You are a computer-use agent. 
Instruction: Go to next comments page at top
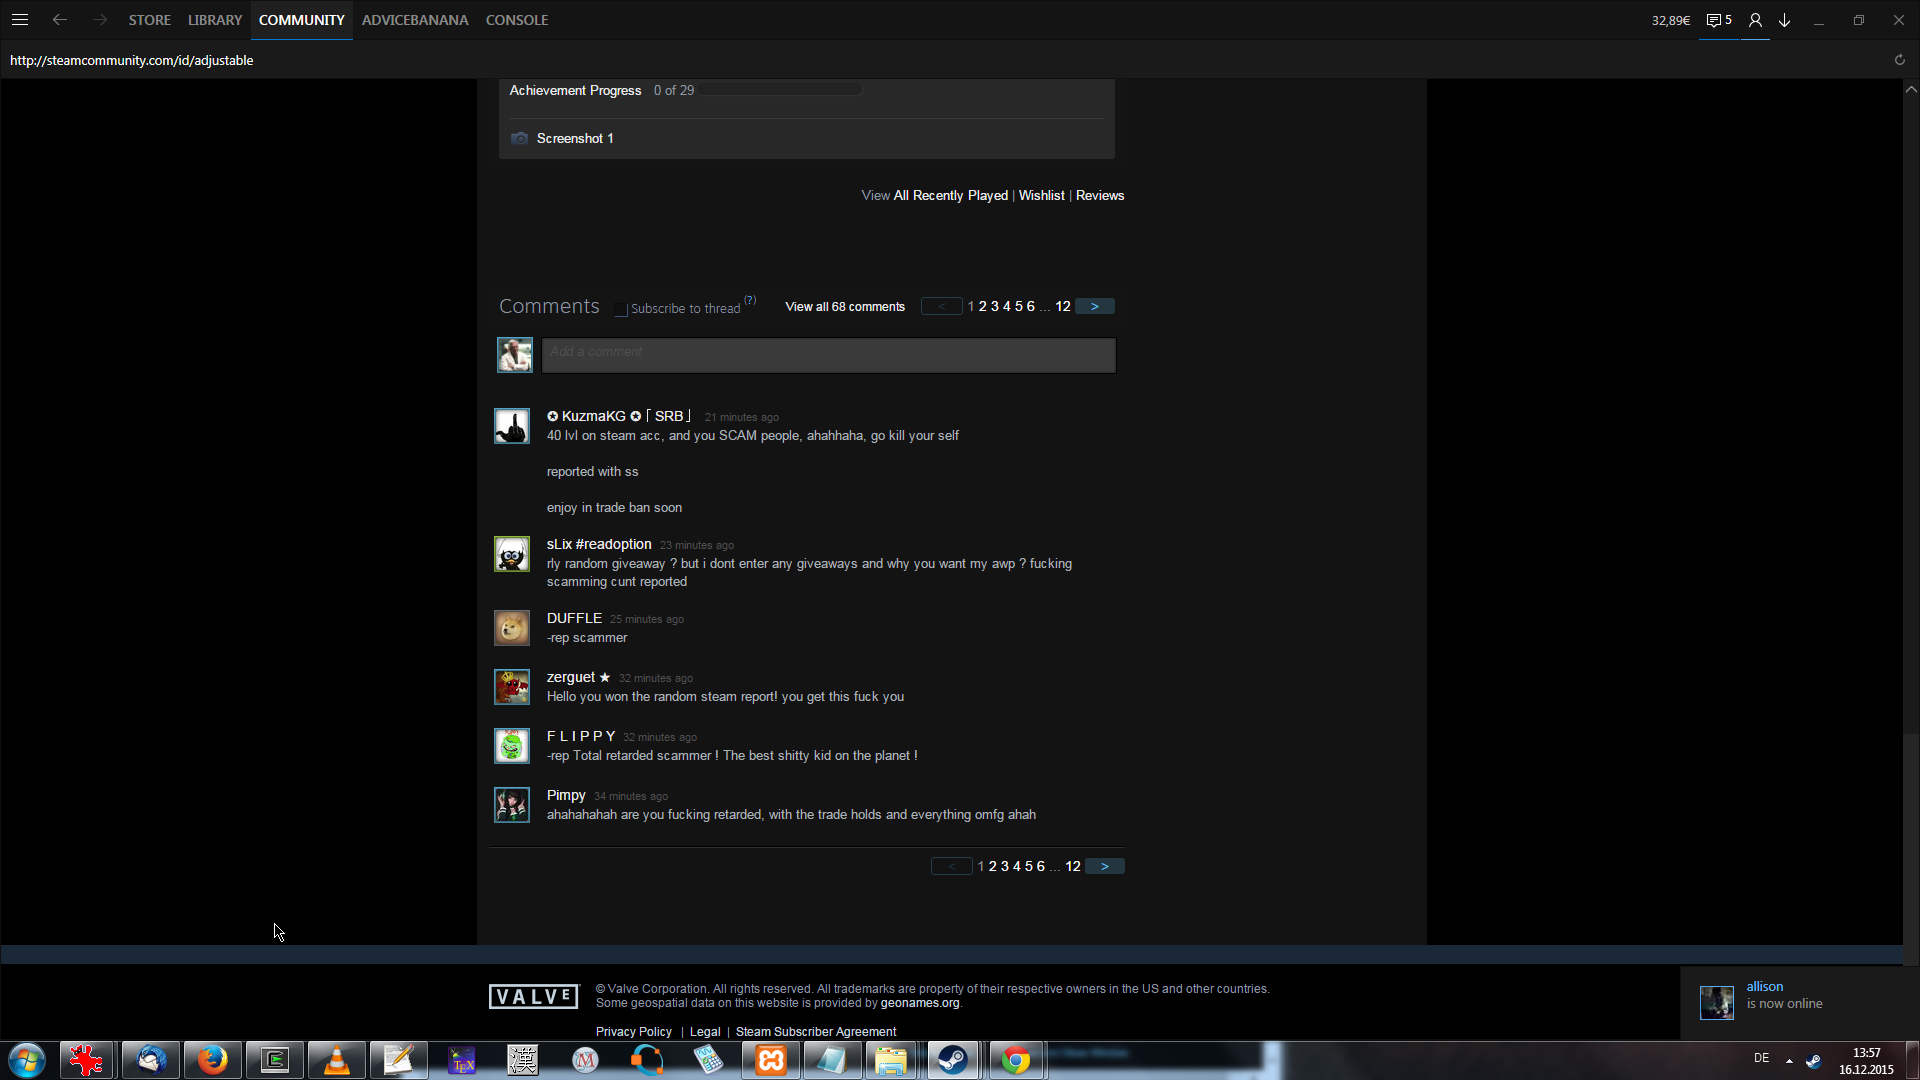1094,306
